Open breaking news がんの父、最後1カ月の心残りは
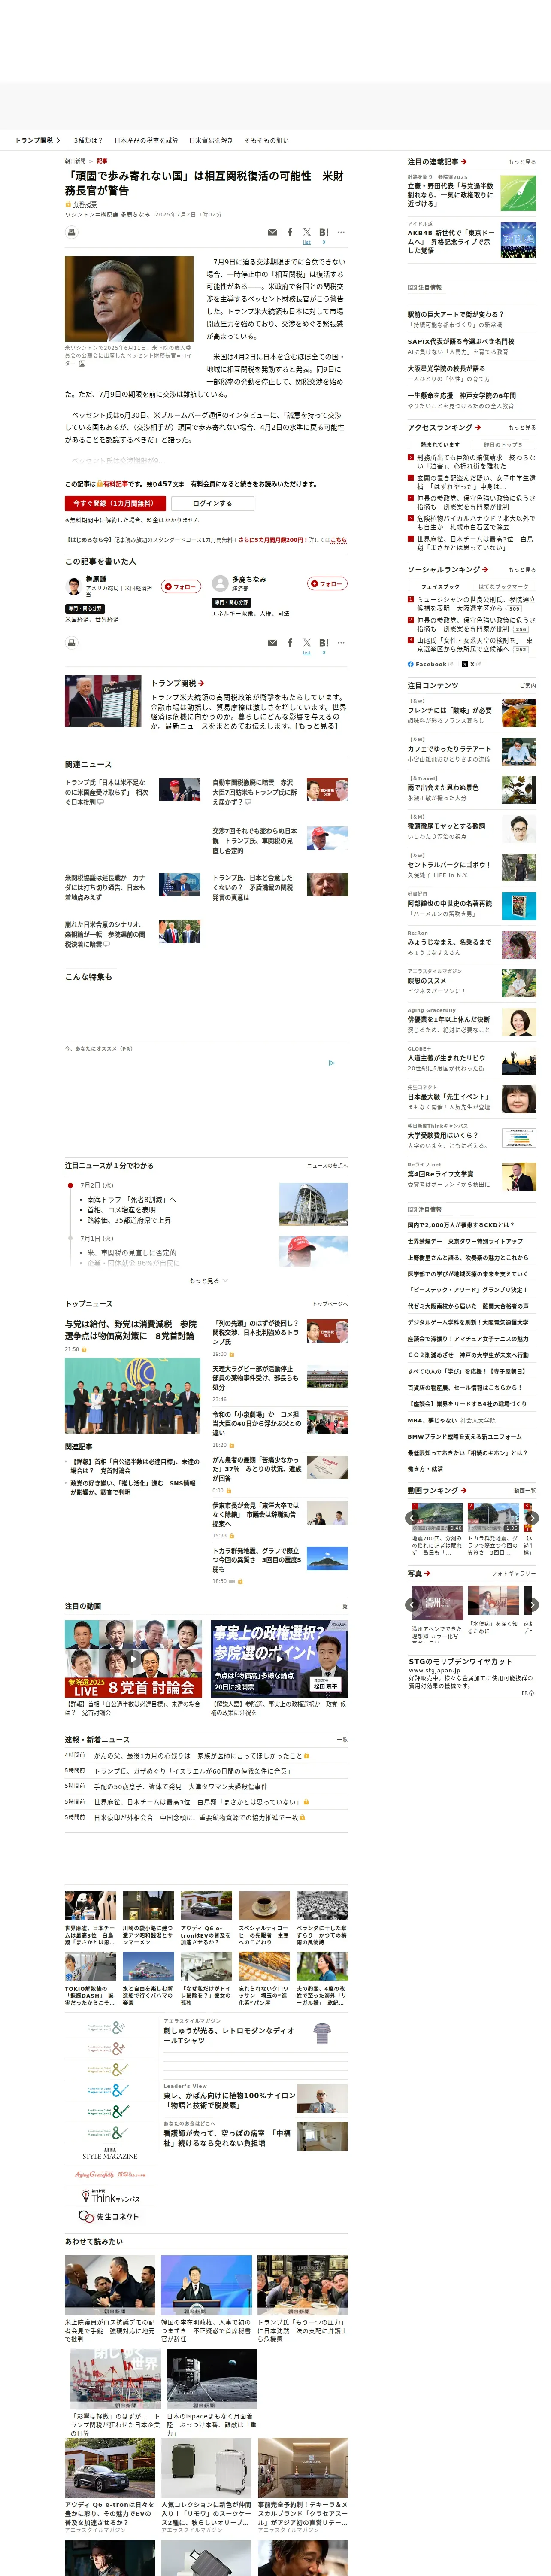The height and width of the screenshot is (2576, 551). [198, 1755]
